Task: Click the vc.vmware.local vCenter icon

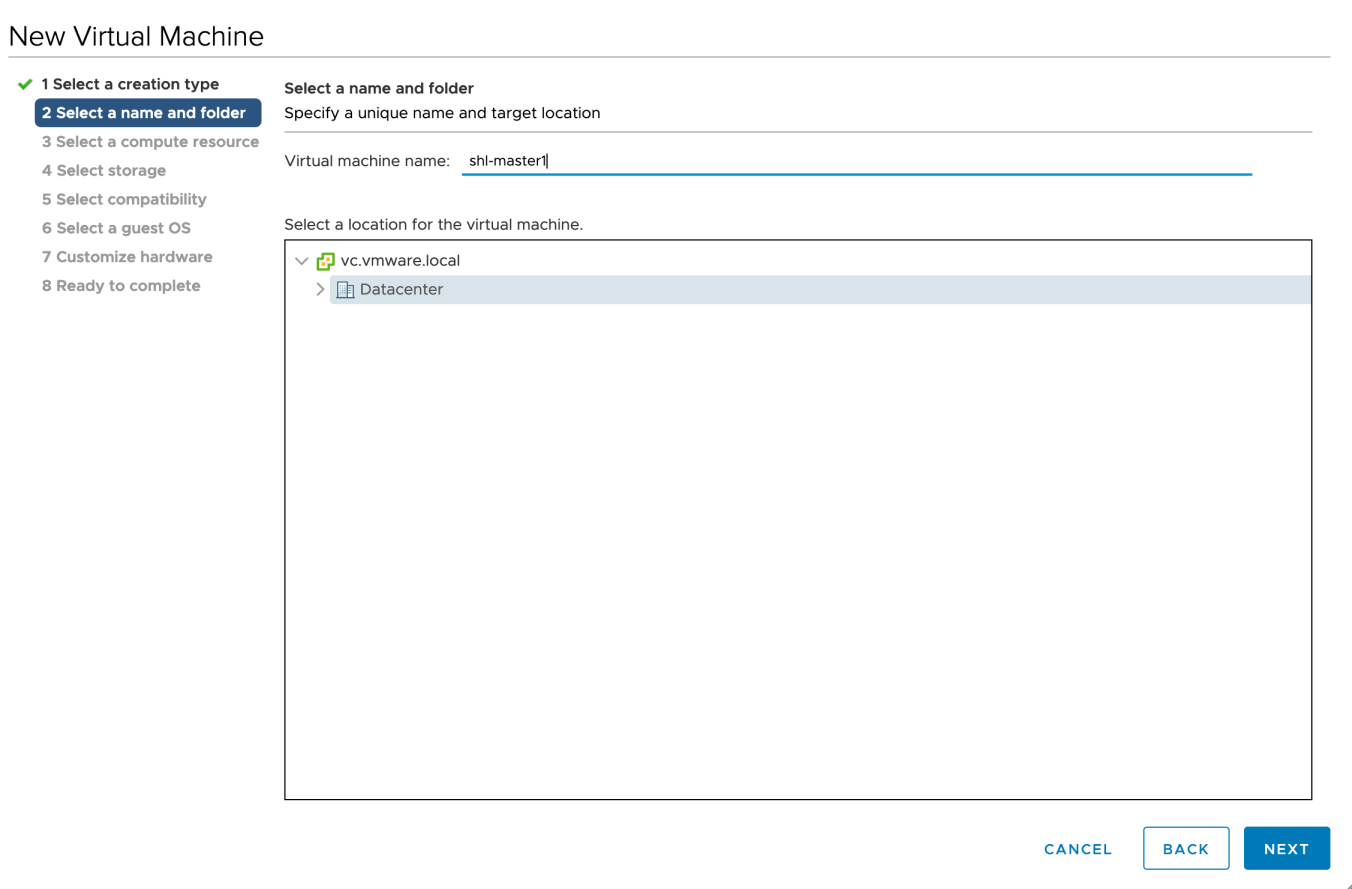Action: pyautogui.click(x=324, y=260)
